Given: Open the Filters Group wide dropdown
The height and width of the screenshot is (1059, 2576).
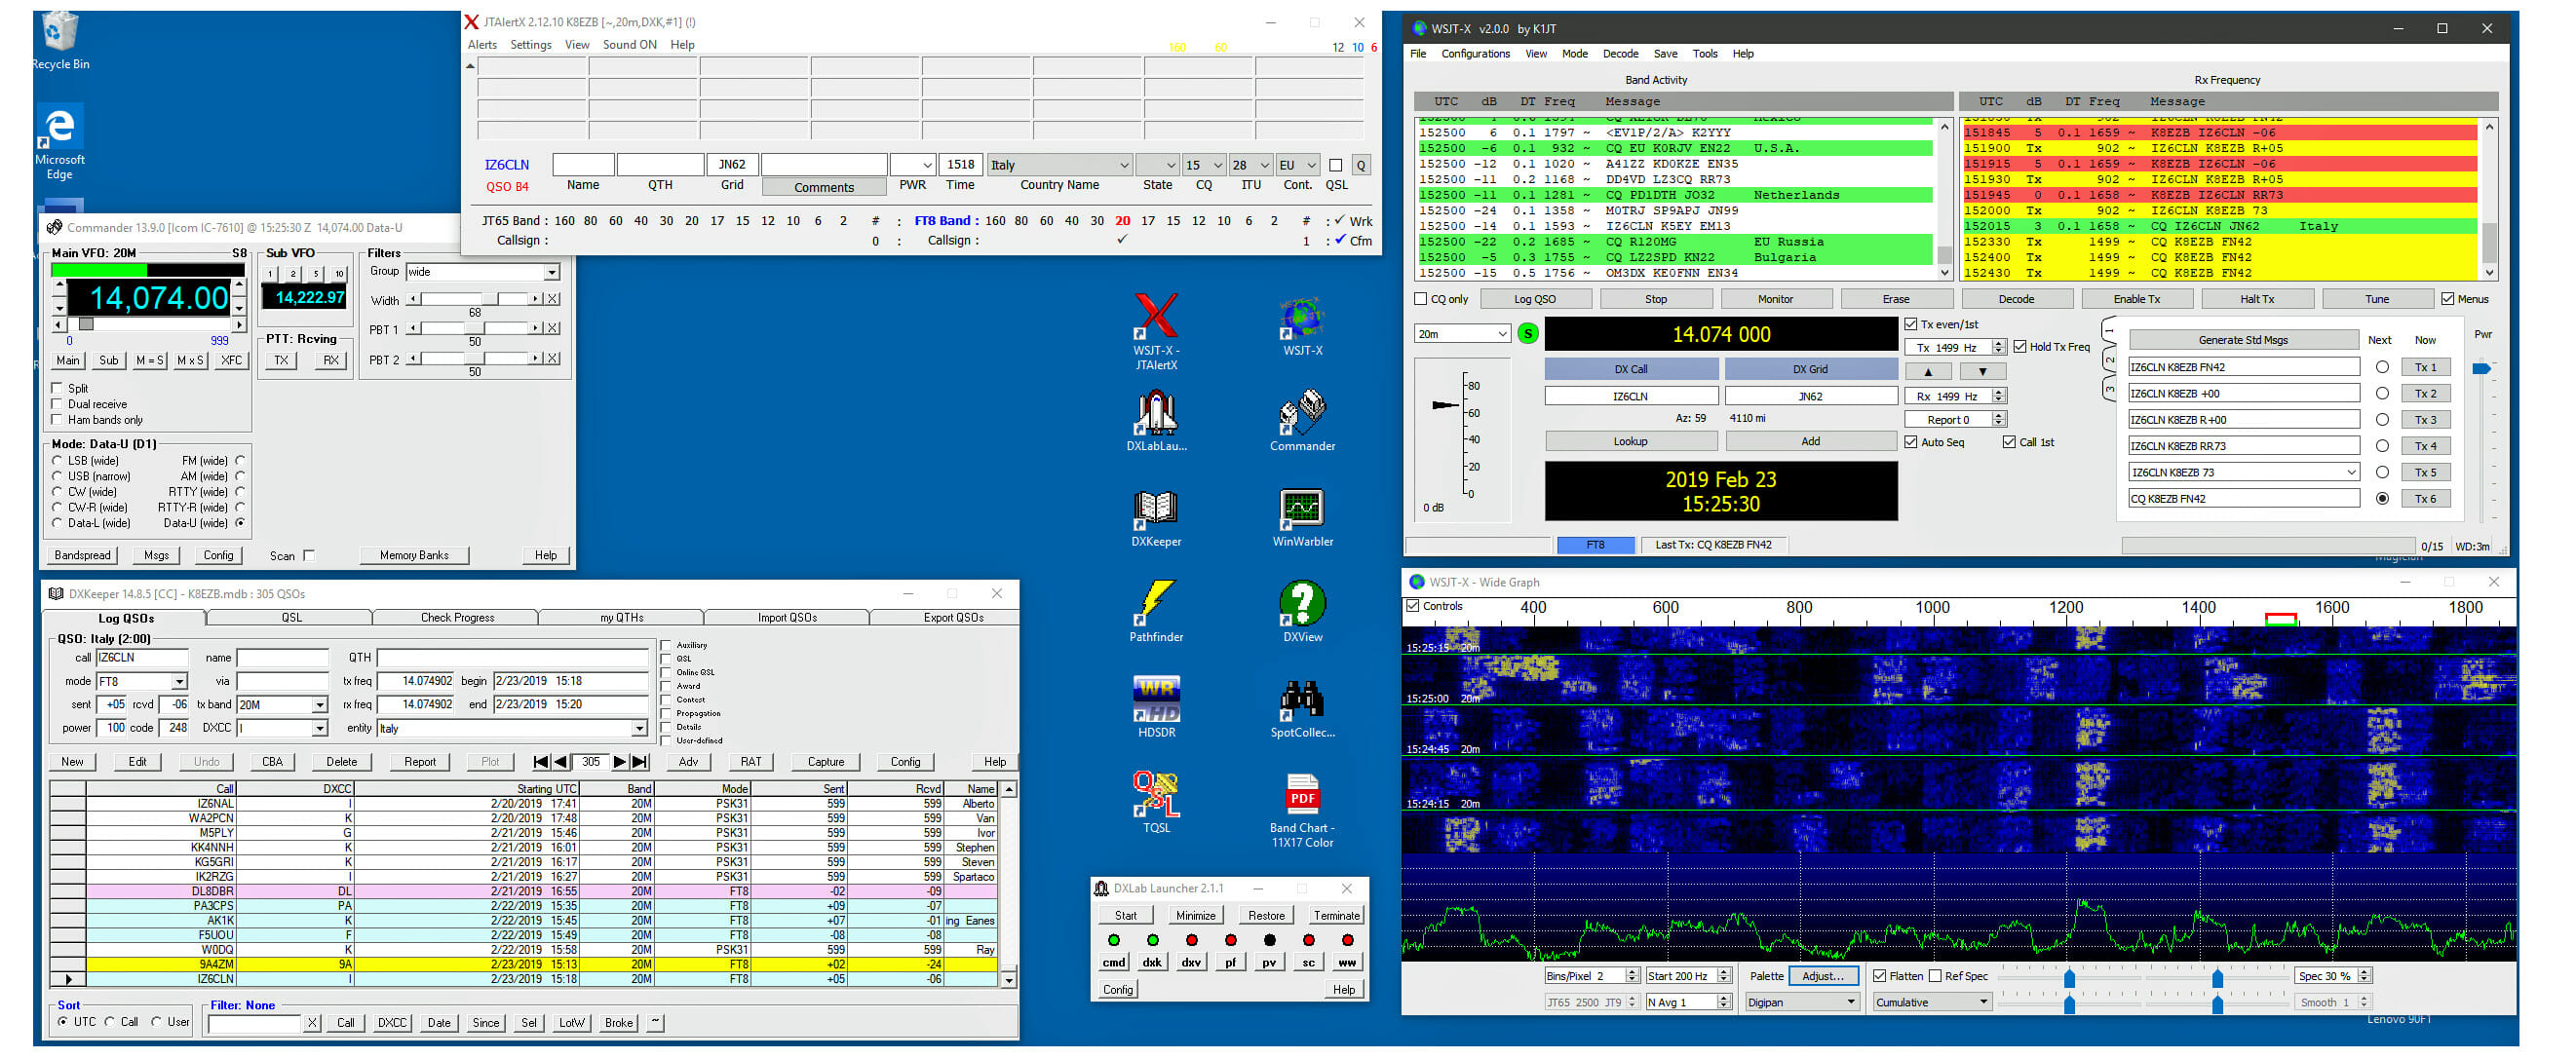Looking at the screenshot, I should pos(482,272).
